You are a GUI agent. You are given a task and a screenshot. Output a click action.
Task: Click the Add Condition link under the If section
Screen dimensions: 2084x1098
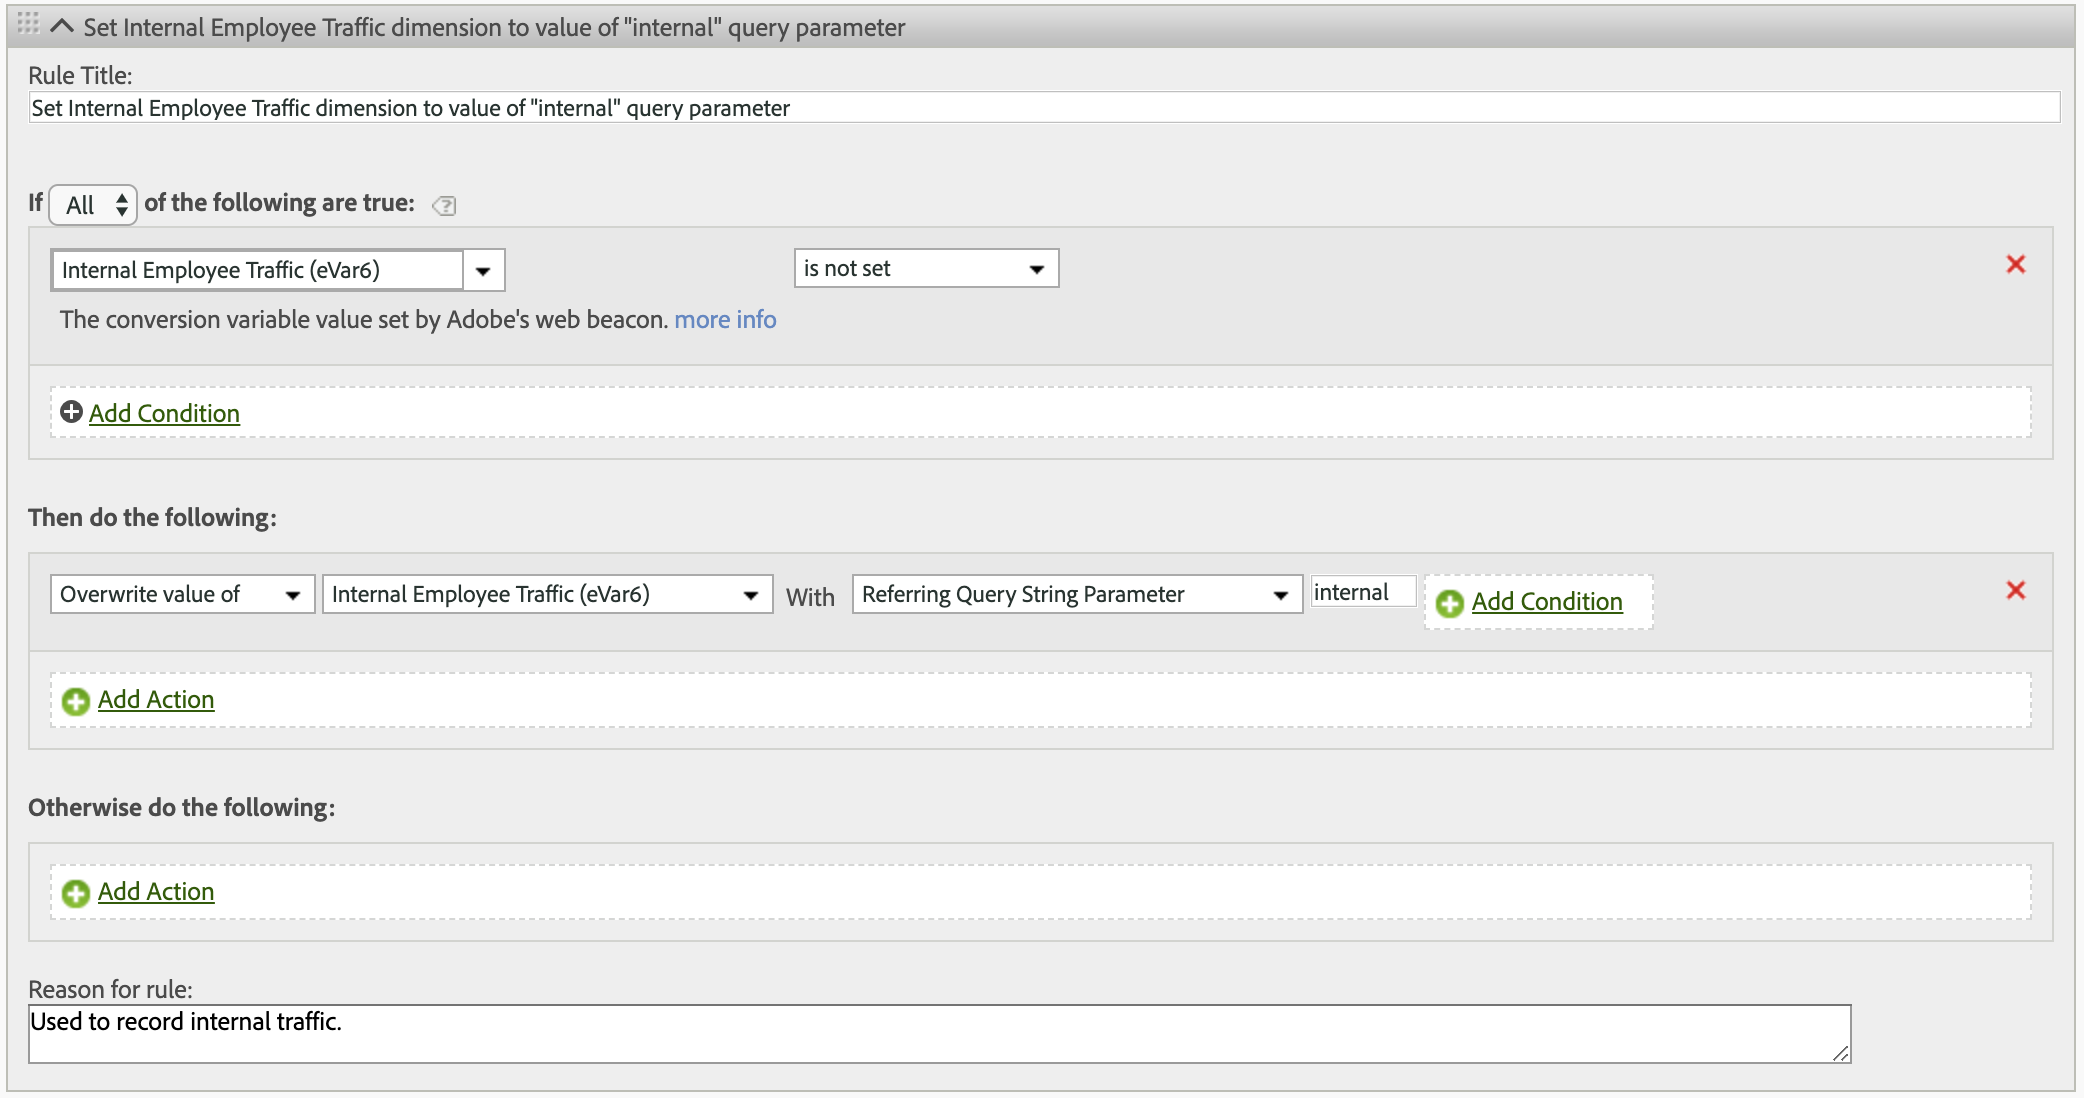pyautogui.click(x=164, y=413)
